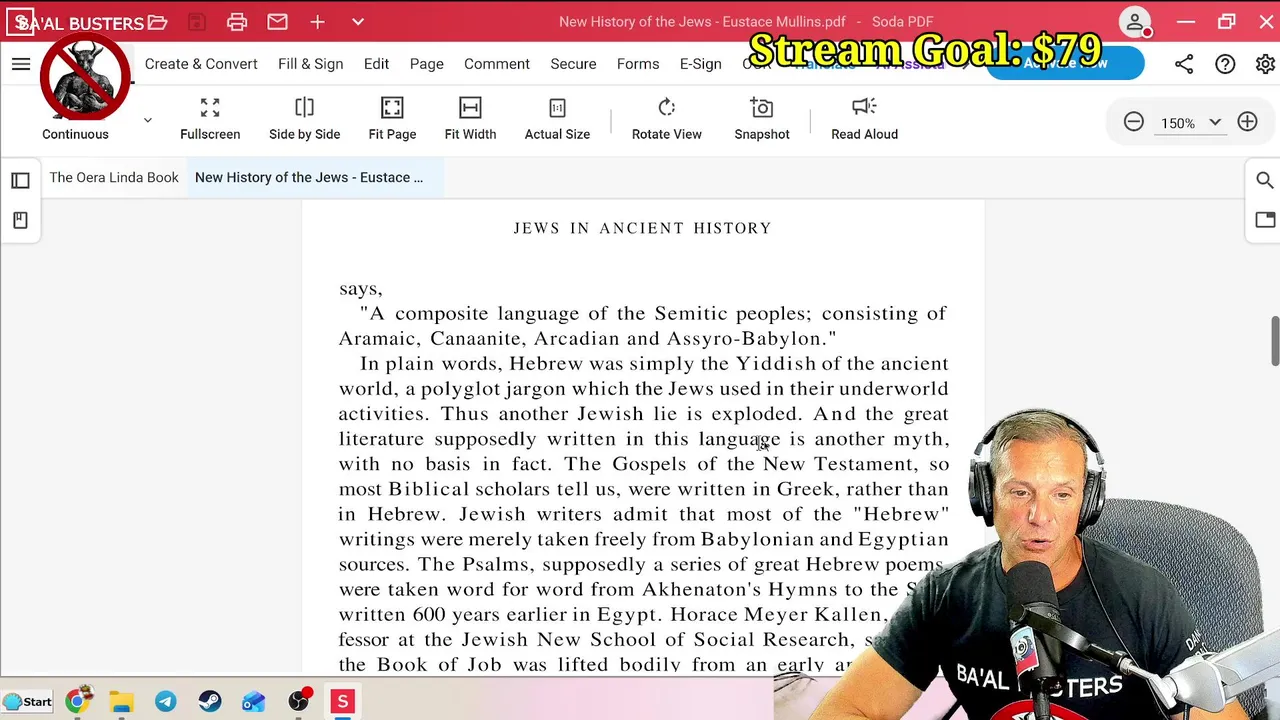This screenshot has height=720, width=1280.
Task: Open the bookmarks panel icon
Action: tap(20, 220)
